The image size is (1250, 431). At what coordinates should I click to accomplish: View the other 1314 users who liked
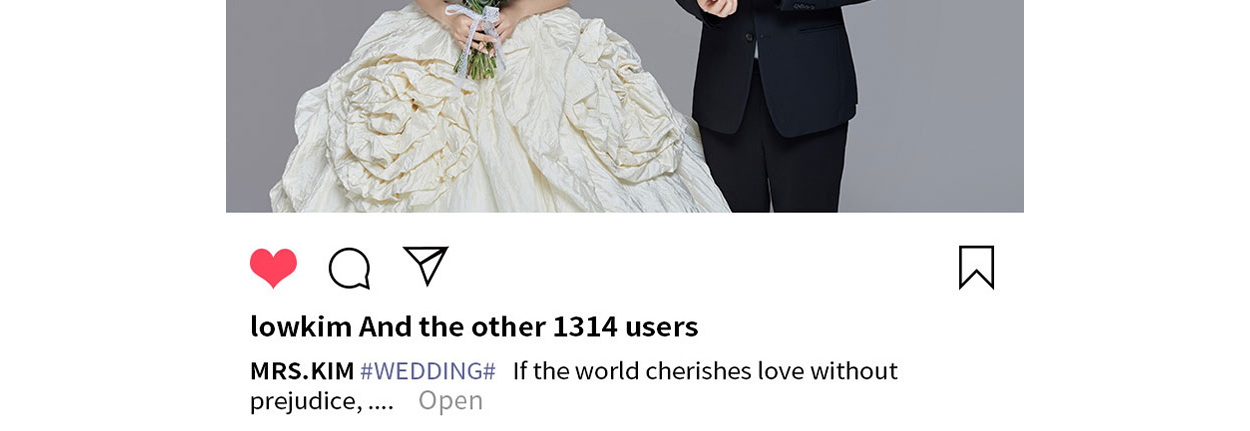click(529, 327)
